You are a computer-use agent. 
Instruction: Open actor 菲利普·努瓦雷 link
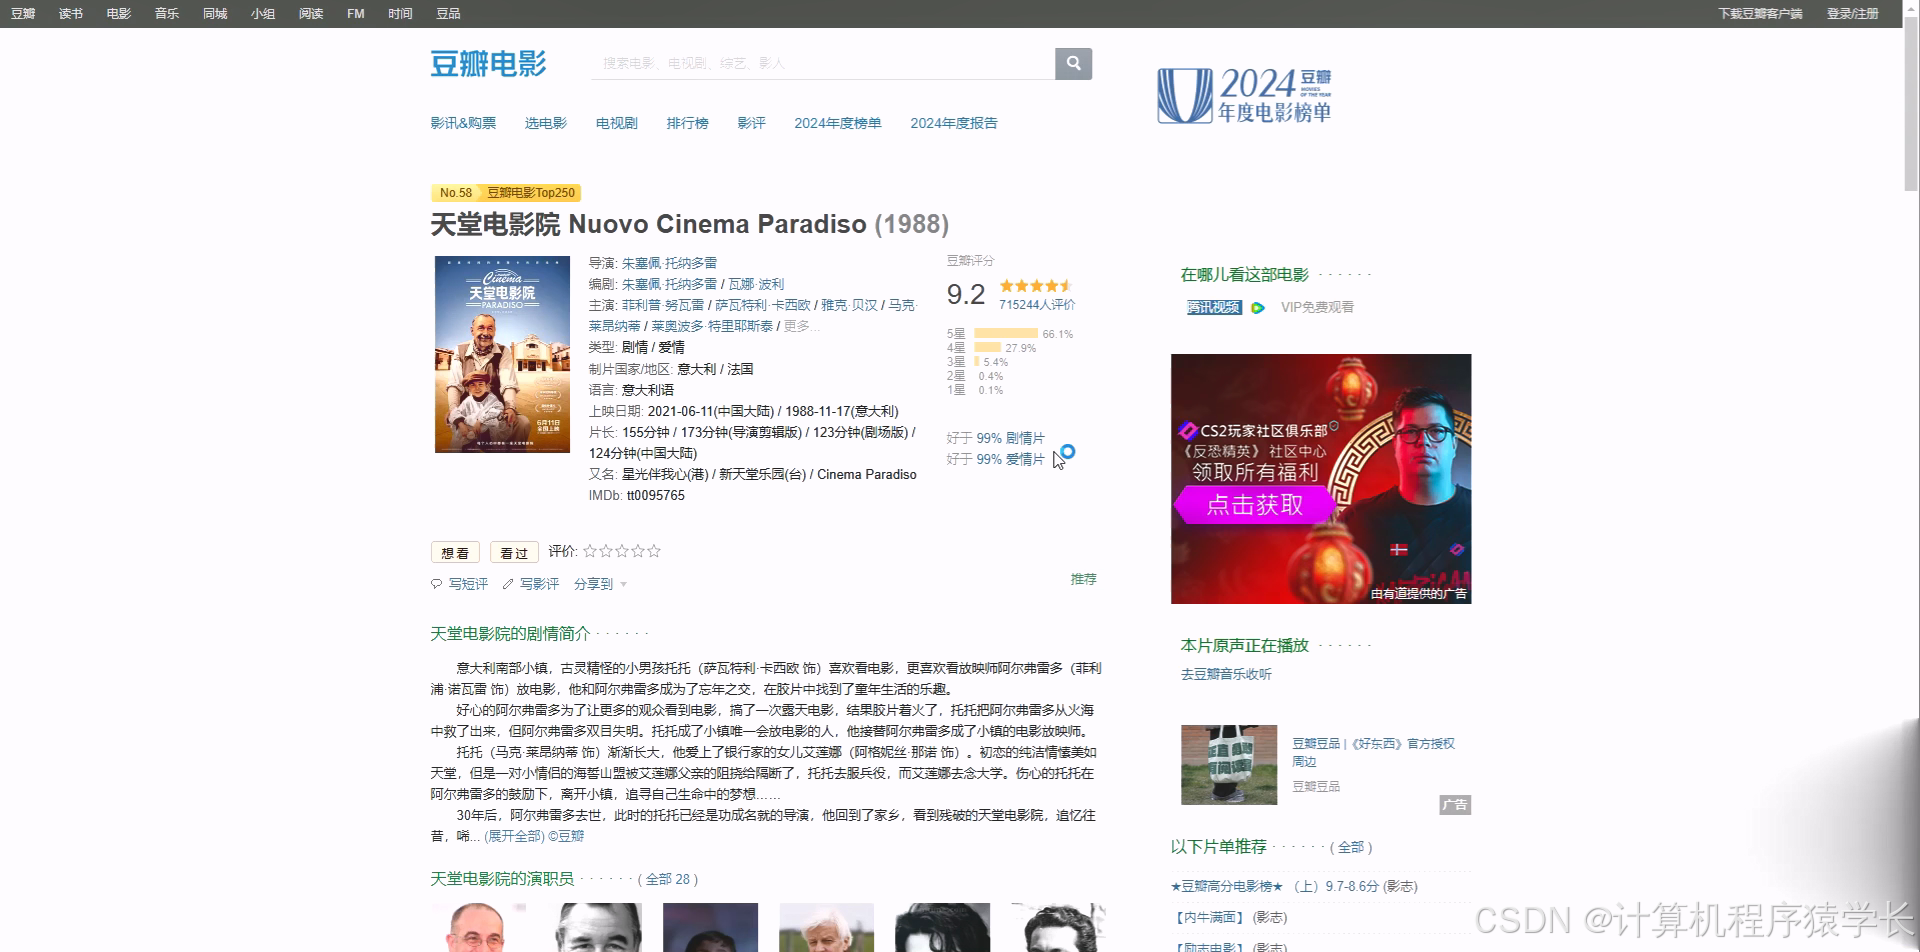[663, 305]
